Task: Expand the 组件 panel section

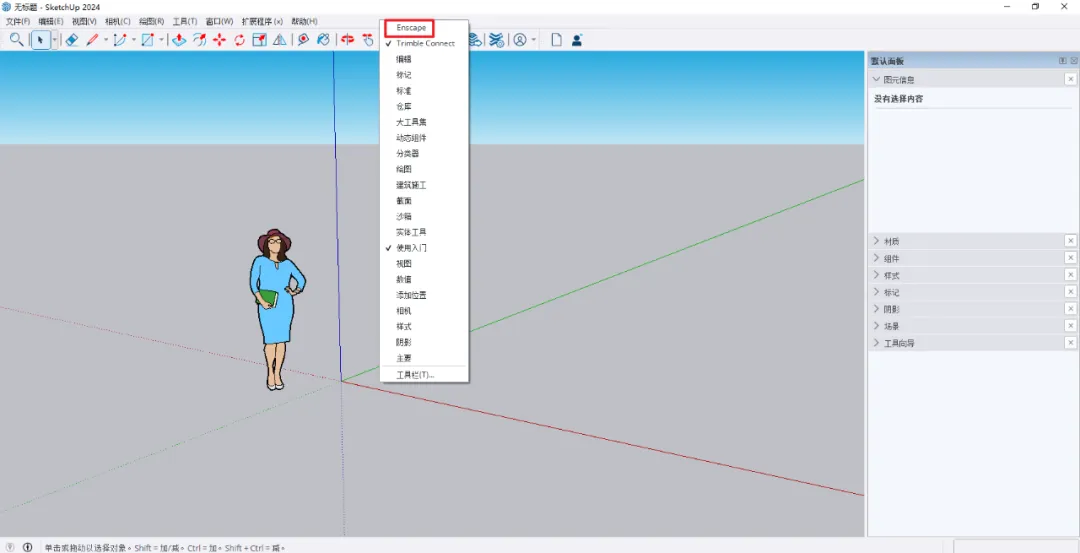Action: point(877,258)
